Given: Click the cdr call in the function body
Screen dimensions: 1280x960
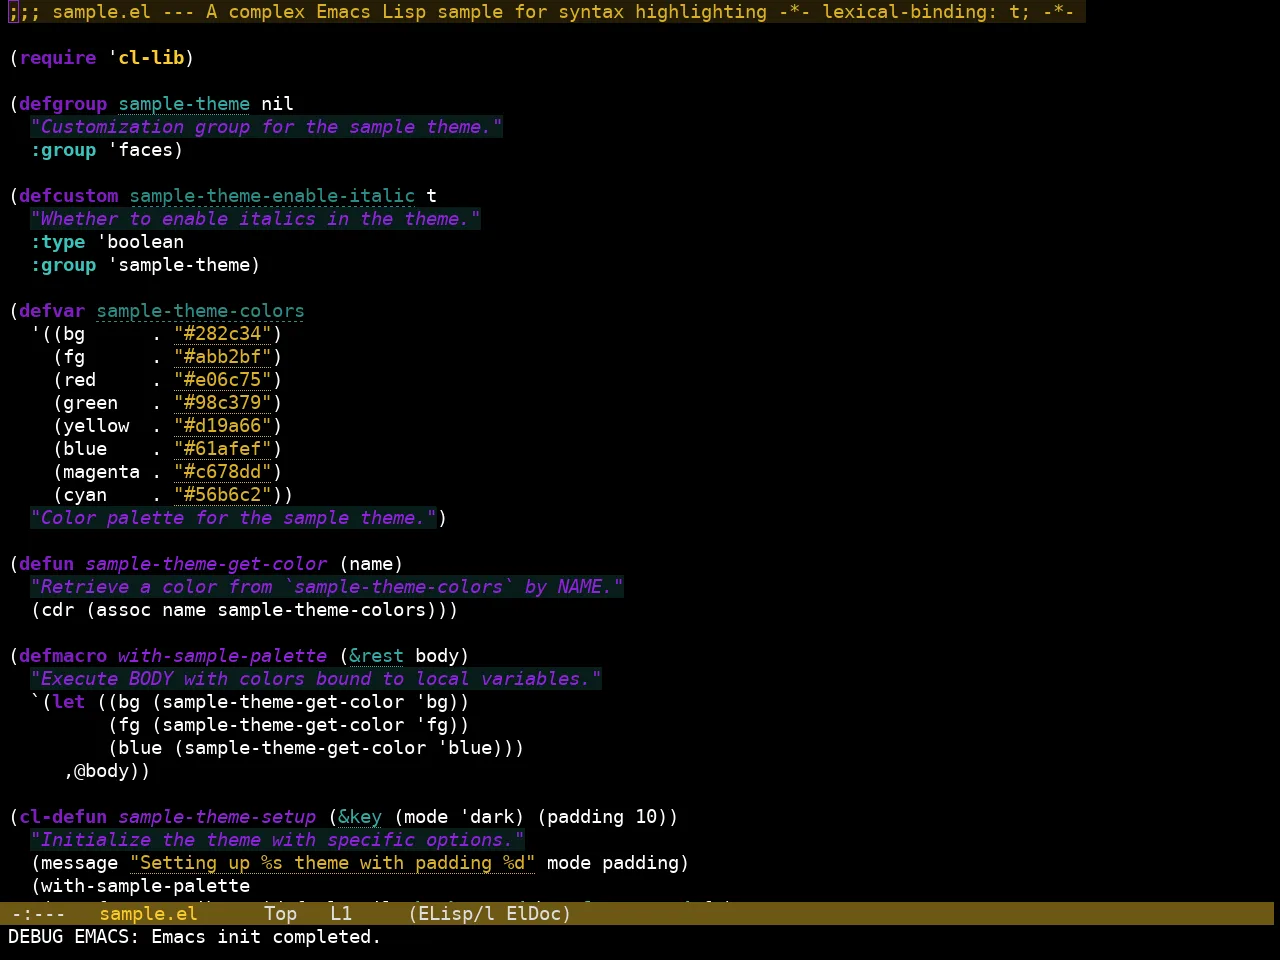Looking at the screenshot, I should pos(58,610).
